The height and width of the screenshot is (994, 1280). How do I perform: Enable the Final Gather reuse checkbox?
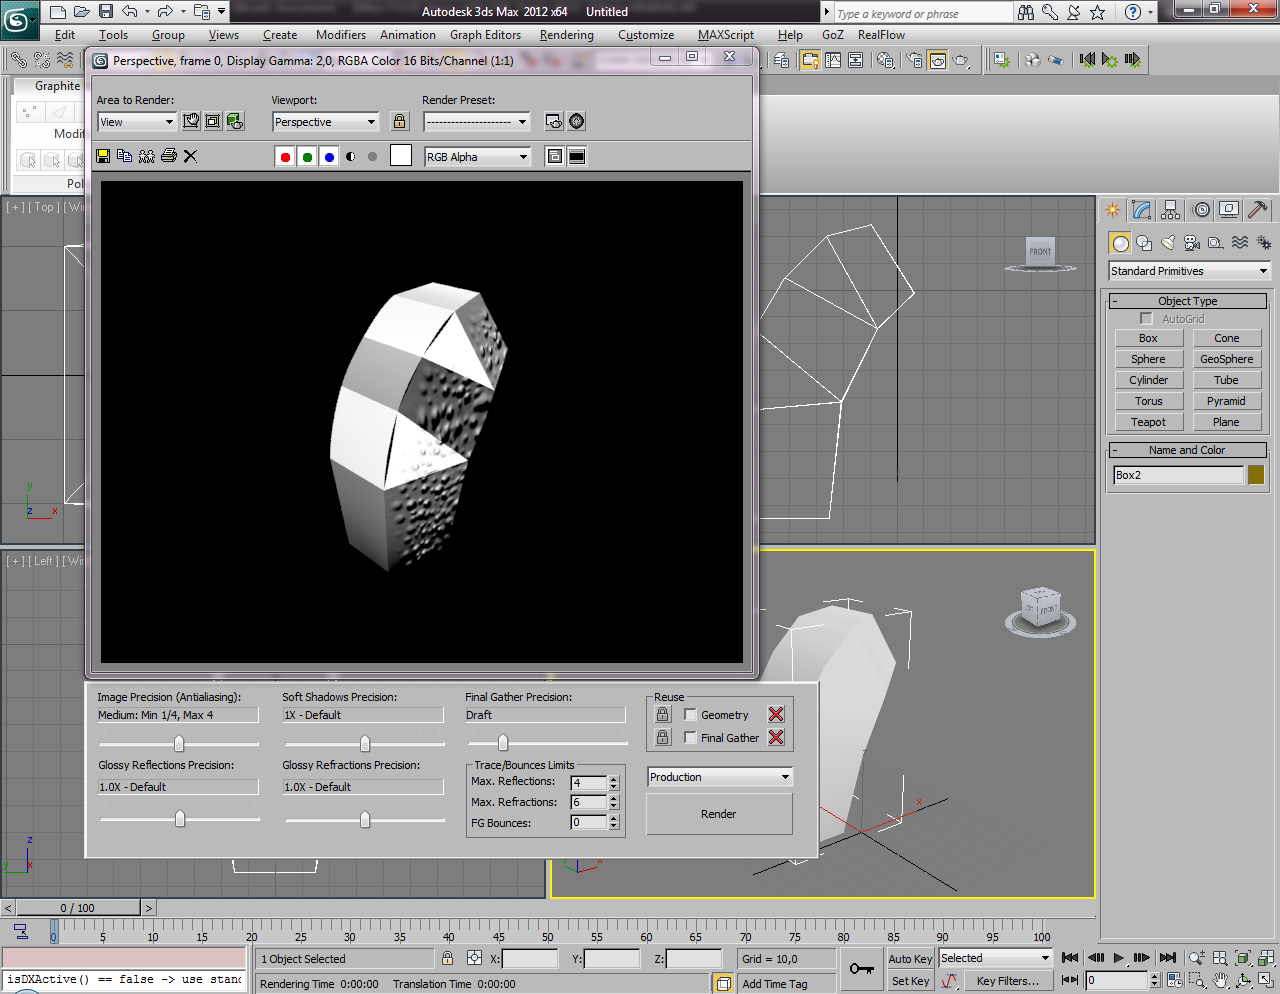pos(690,738)
